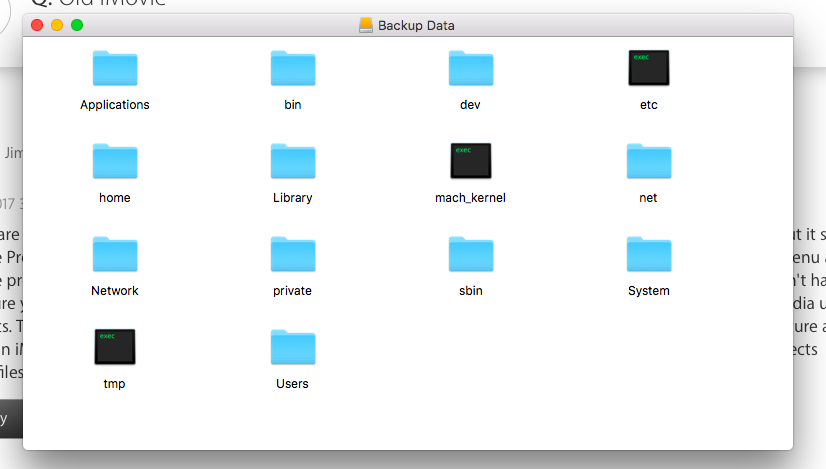Select the etc exec file icon
826x469 pixels.
648,68
